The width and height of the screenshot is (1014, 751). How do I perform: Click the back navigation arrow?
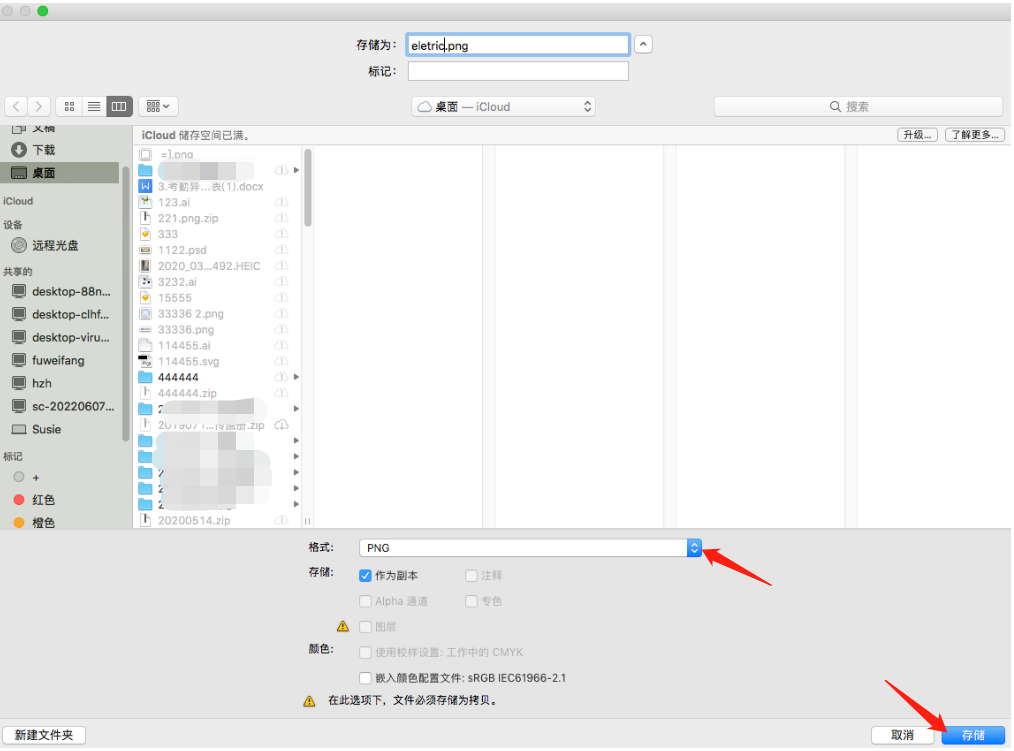(x=16, y=106)
